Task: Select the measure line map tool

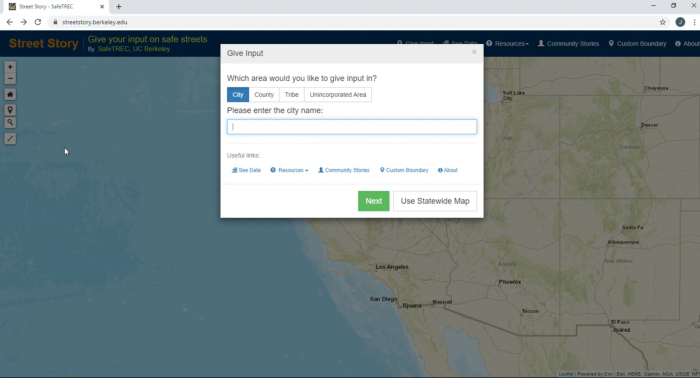Action: [10, 139]
